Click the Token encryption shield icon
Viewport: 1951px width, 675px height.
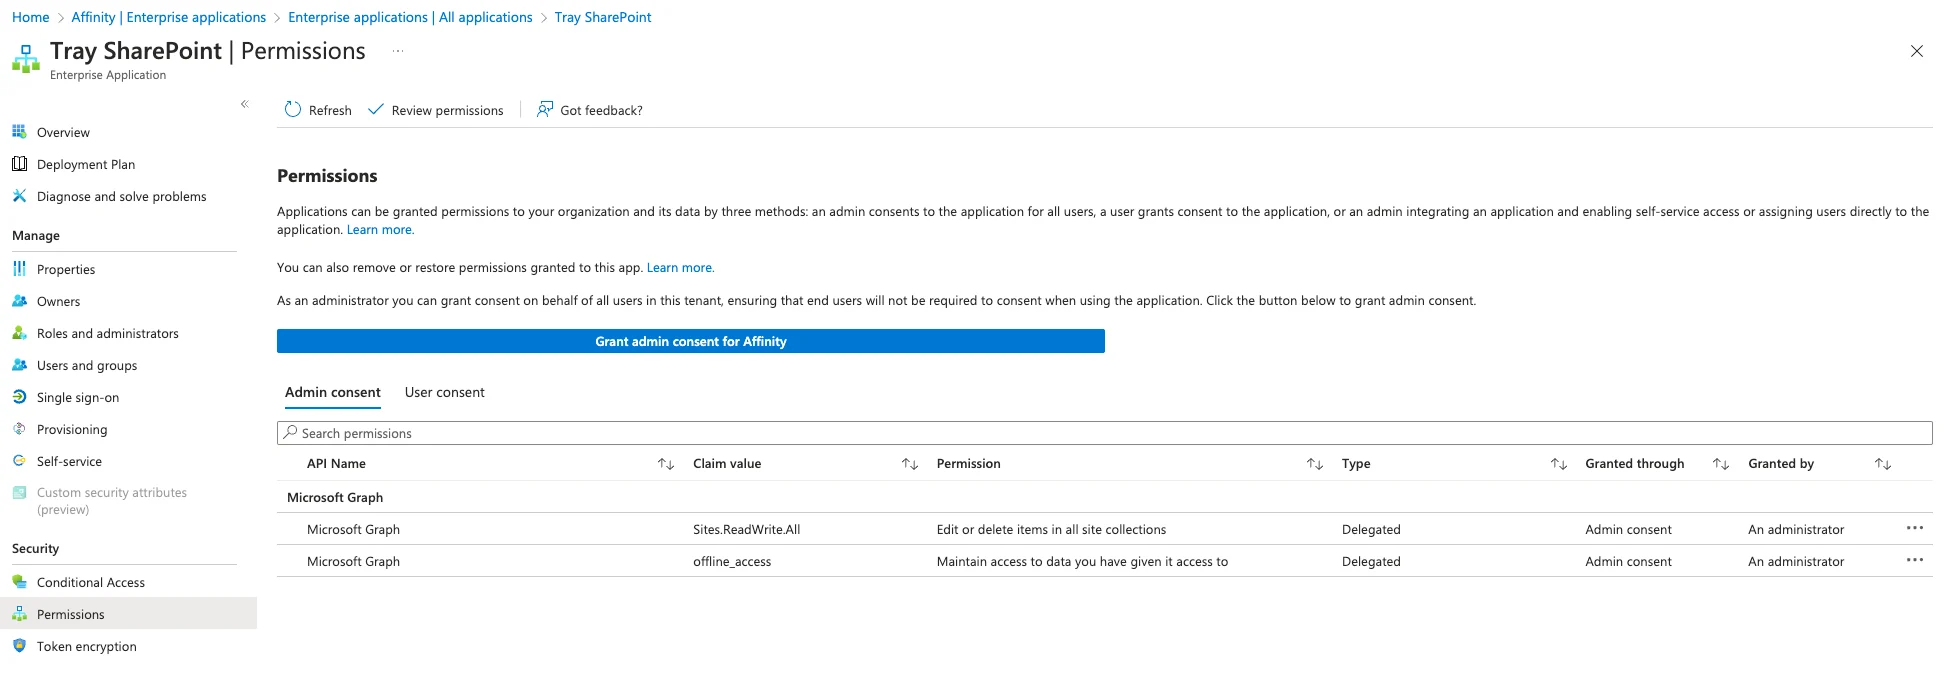pos(19,646)
